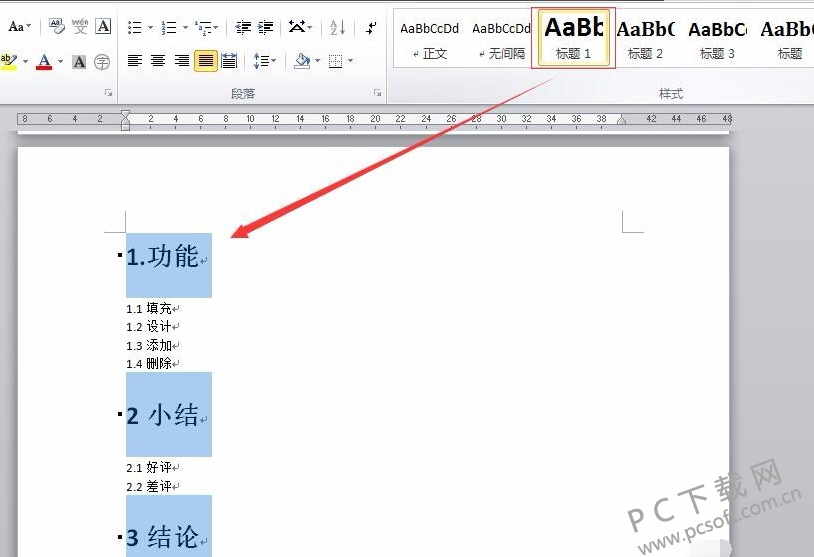Apply the 无间隔 (No Spacing) style
This screenshot has height=557, width=814.
pyautogui.click(x=501, y=39)
